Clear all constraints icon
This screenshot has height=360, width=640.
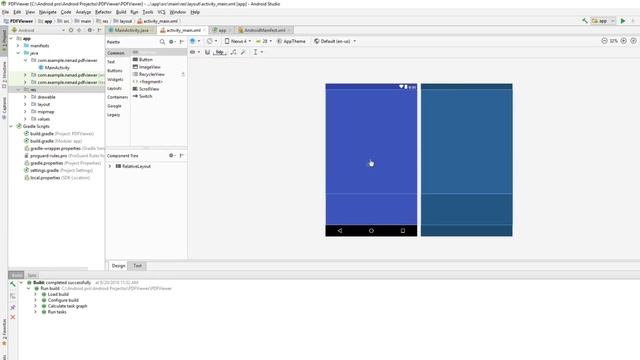[233, 52]
